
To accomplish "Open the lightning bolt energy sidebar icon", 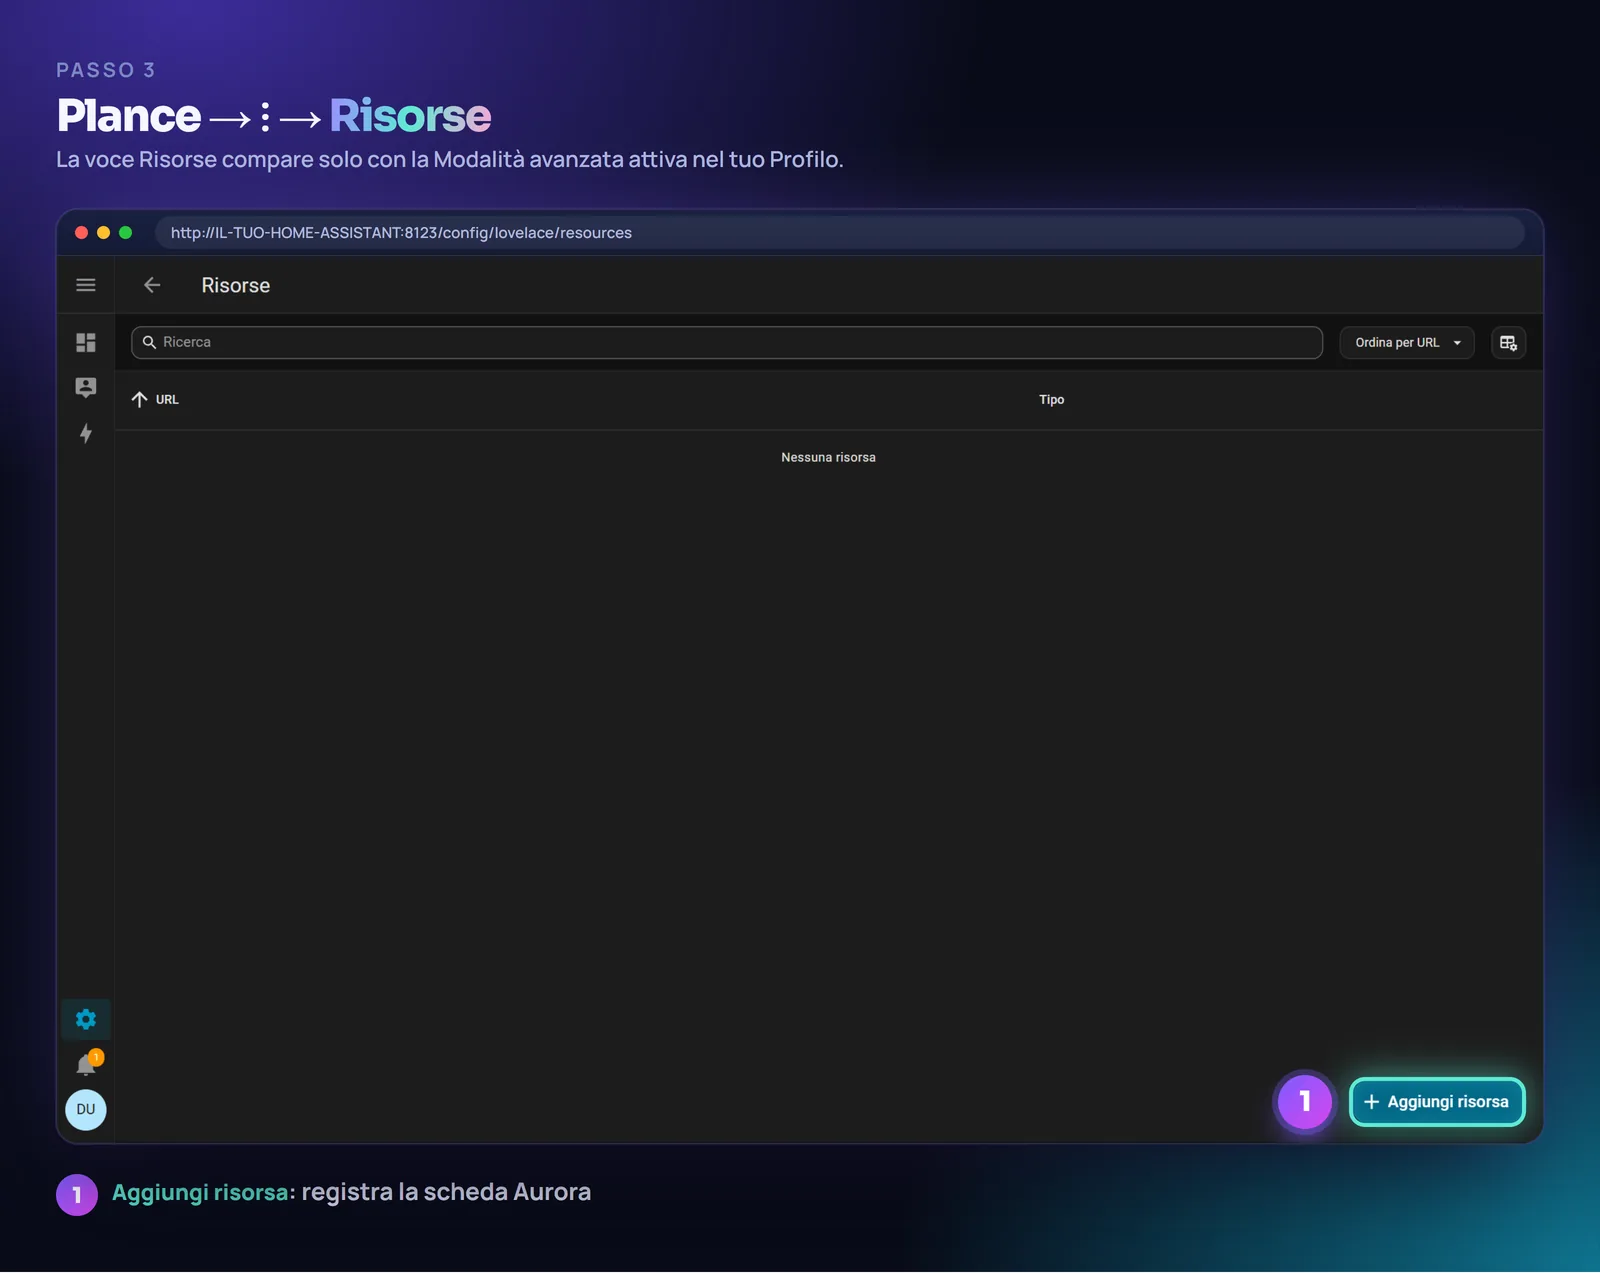I will [86, 433].
